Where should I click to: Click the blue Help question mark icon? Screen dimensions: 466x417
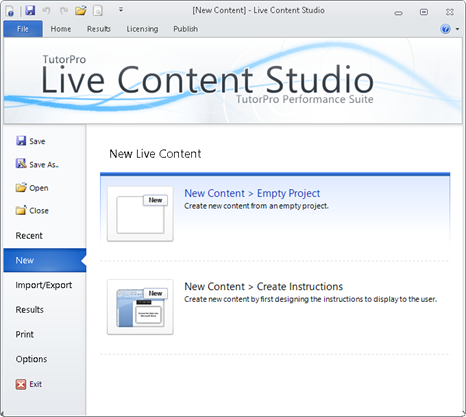(445, 29)
